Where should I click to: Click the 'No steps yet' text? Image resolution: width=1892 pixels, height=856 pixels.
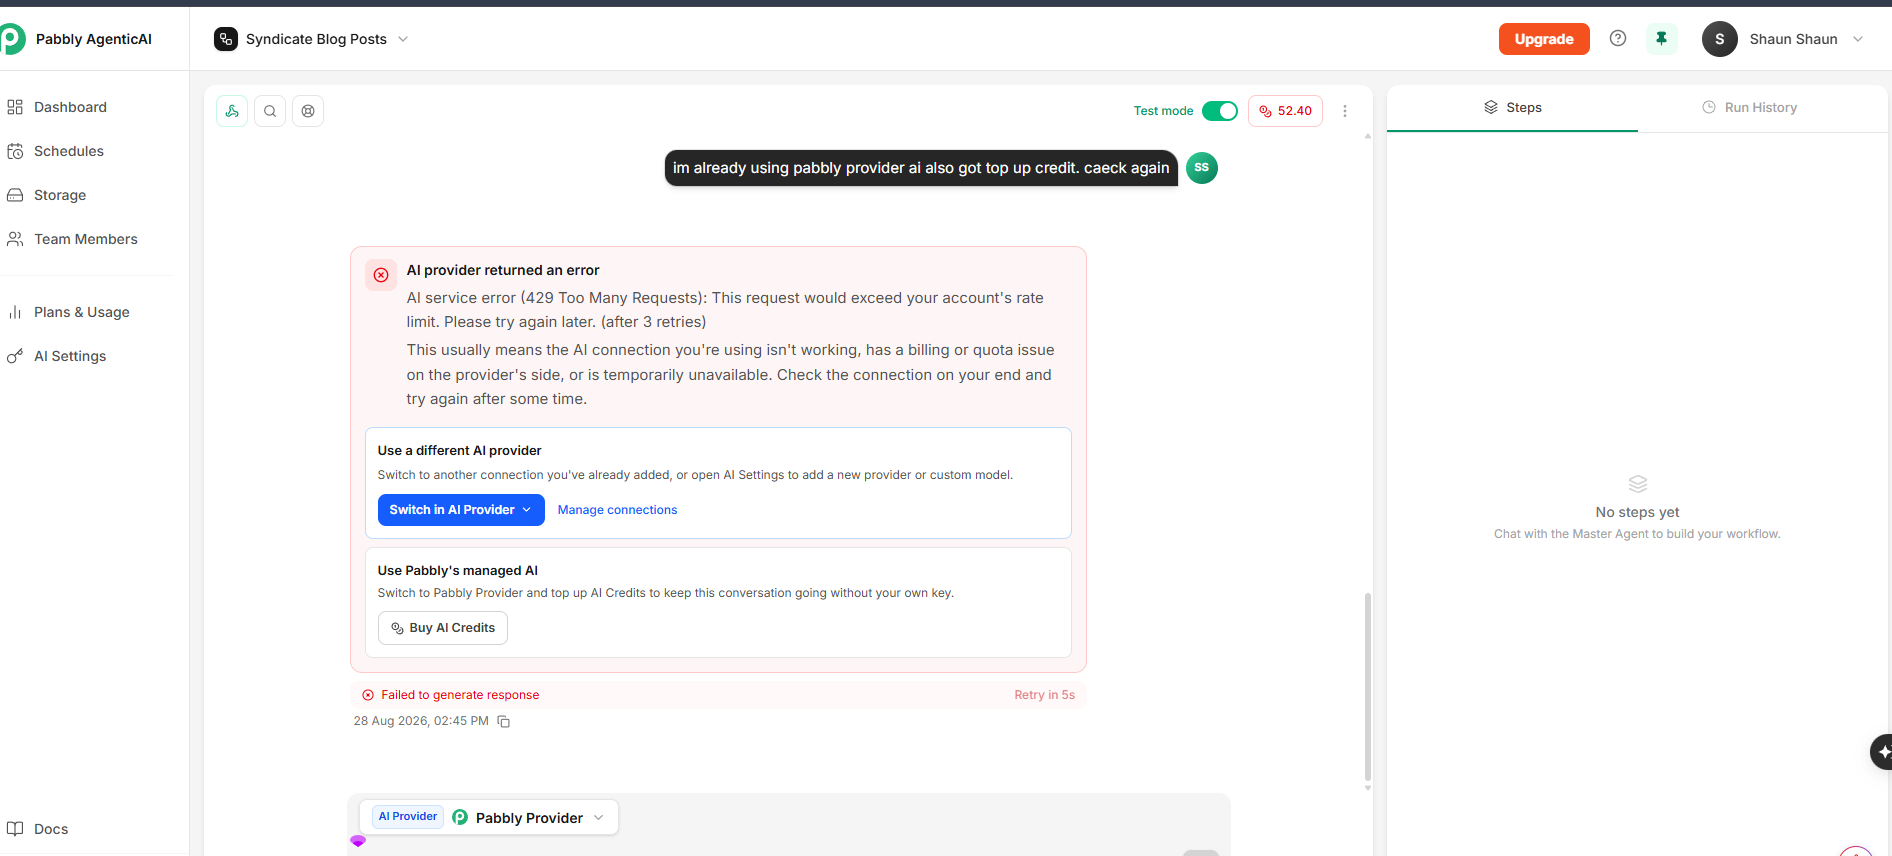click(x=1637, y=512)
